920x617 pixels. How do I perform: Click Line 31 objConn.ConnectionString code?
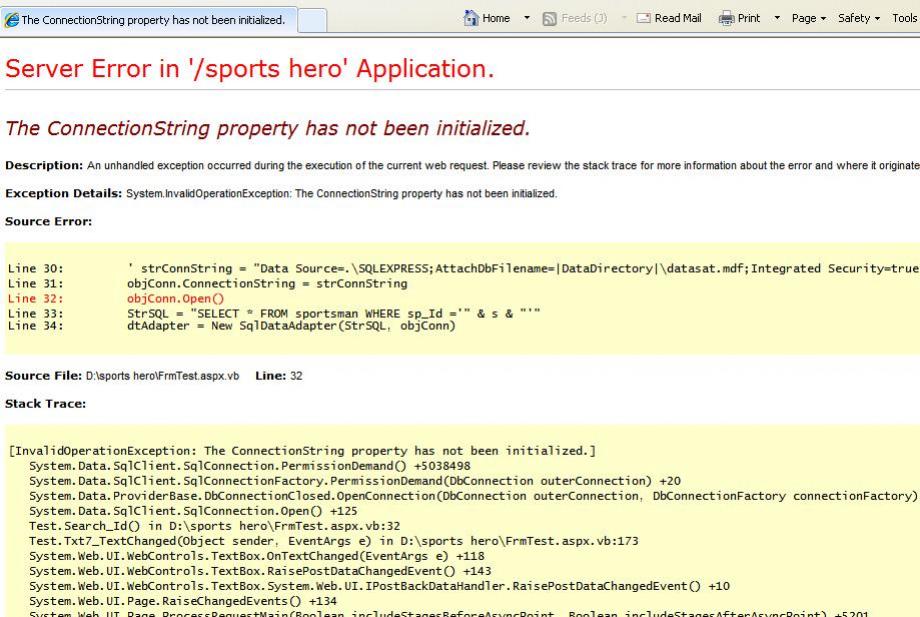click(x=208, y=284)
